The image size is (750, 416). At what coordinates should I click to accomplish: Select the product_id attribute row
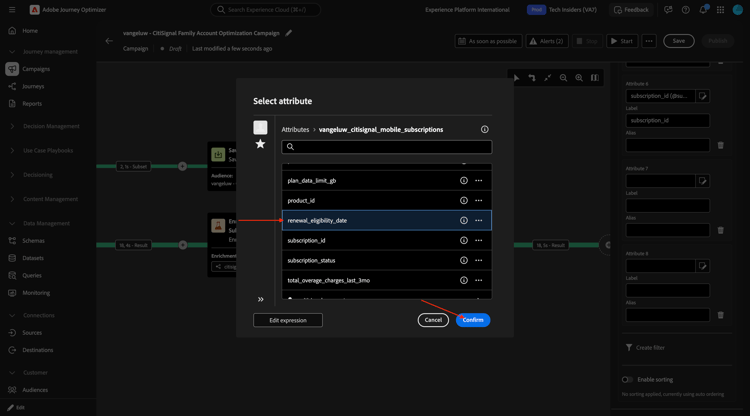386,201
